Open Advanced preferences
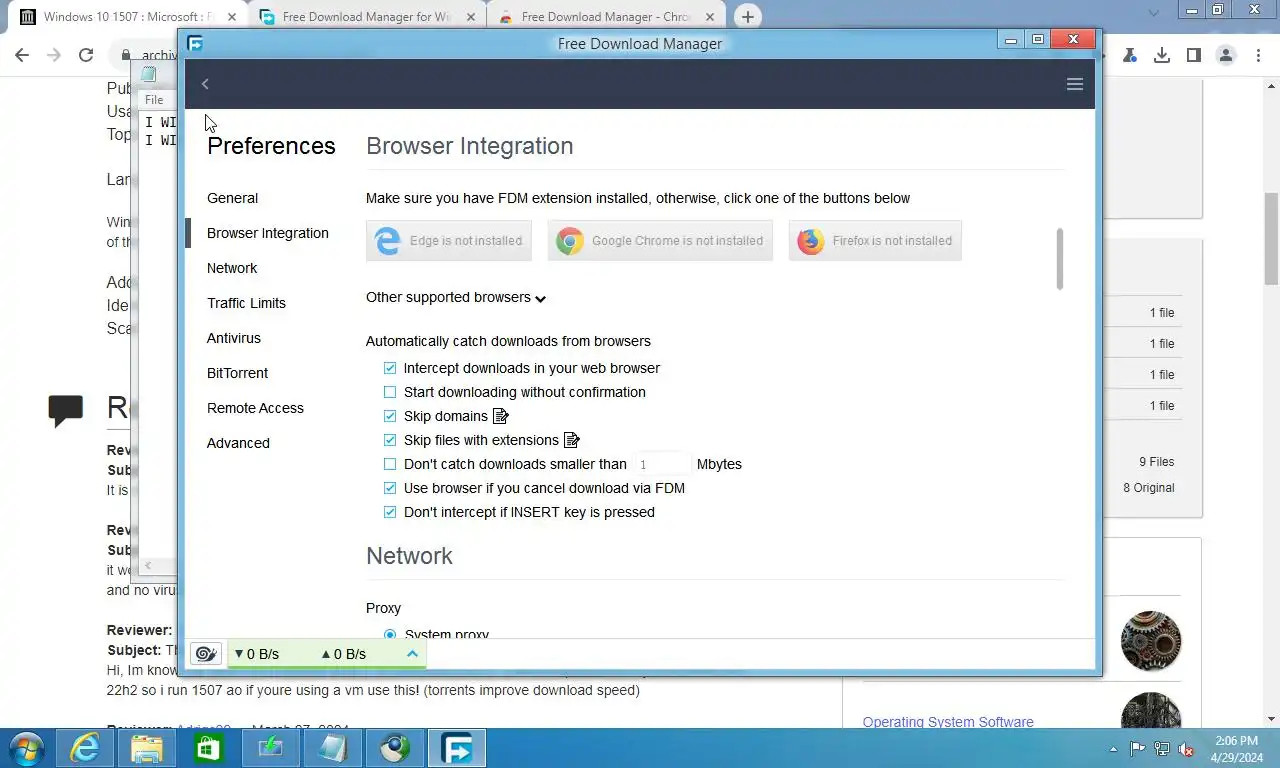Screen dimensions: 1280x768 point(238,443)
